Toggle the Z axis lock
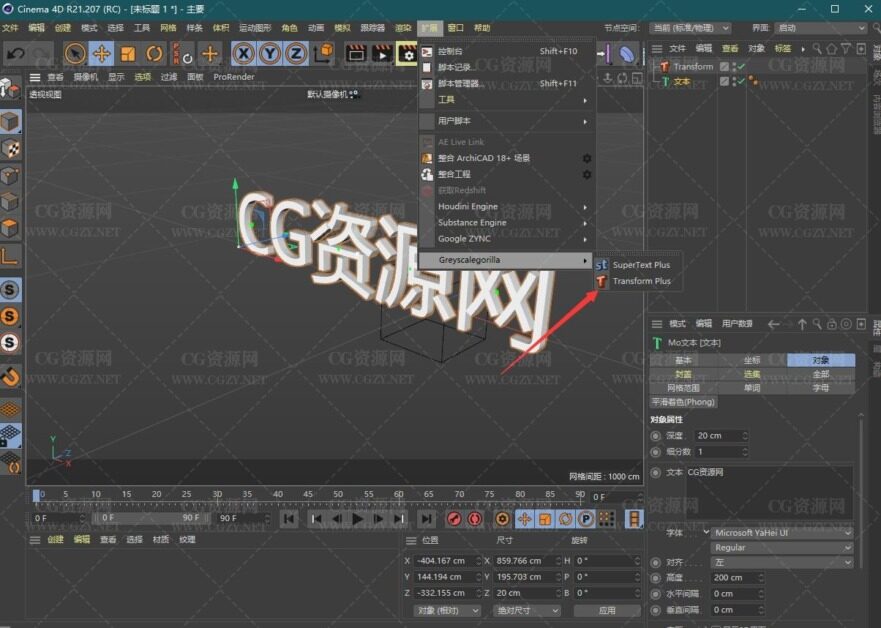The image size is (881, 628). pos(296,53)
